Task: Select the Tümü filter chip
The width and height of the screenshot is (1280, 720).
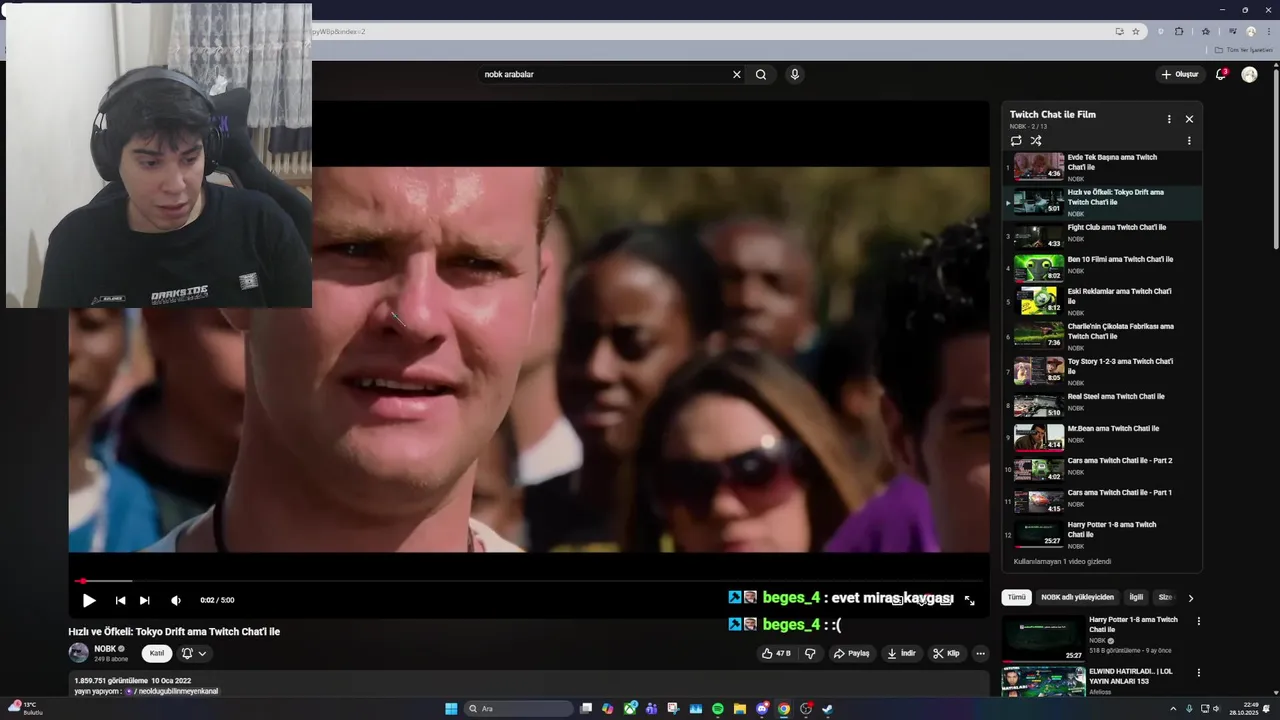Action: coord(1016,597)
